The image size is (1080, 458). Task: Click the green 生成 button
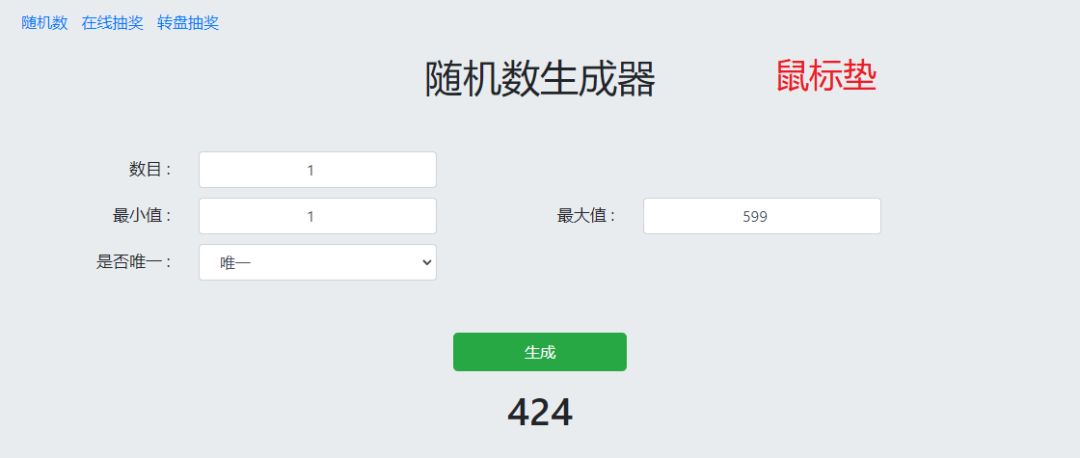click(x=540, y=352)
